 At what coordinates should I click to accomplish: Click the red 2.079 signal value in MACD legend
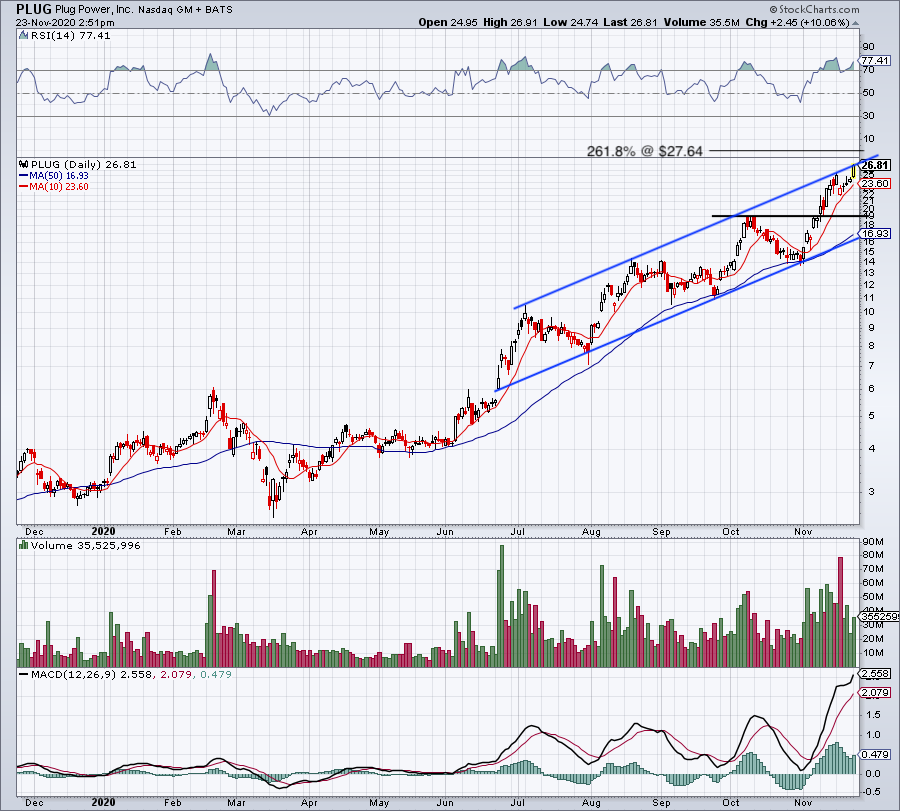[175, 674]
